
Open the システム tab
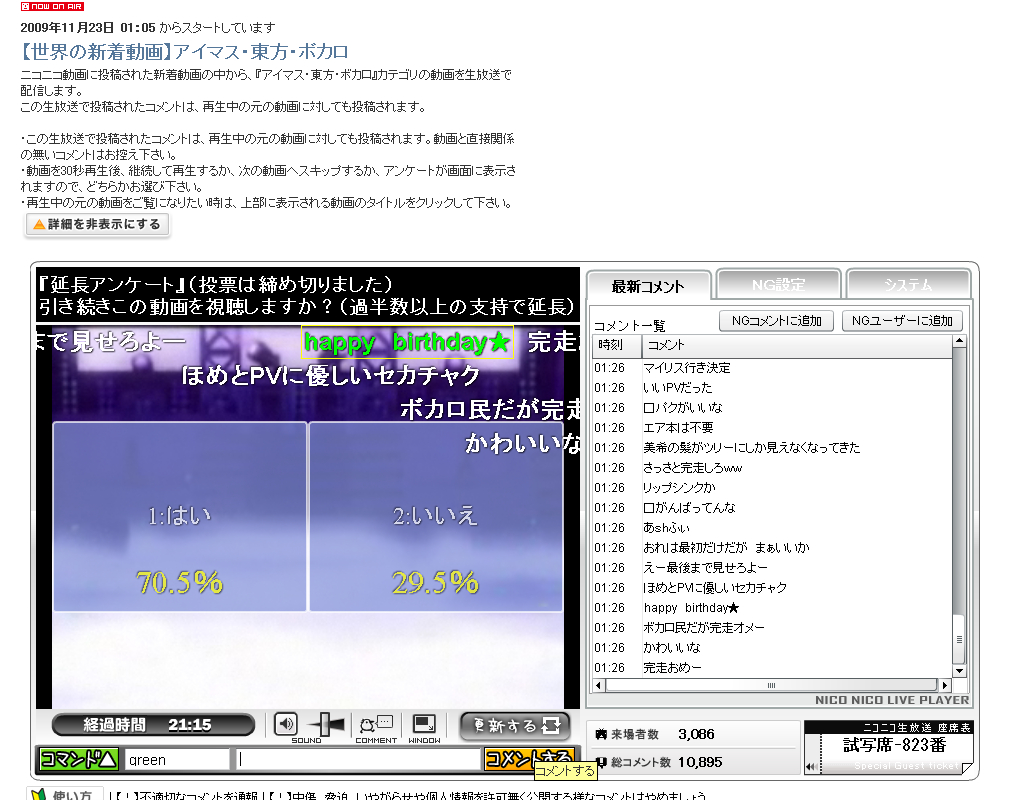(907, 285)
